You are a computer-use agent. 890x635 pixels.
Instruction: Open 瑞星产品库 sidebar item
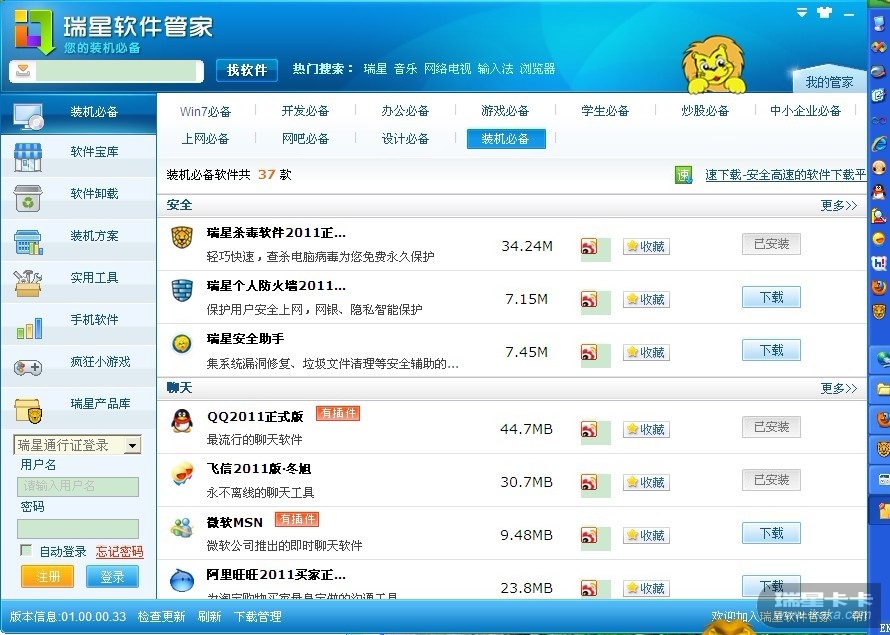click(x=78, y=406)
